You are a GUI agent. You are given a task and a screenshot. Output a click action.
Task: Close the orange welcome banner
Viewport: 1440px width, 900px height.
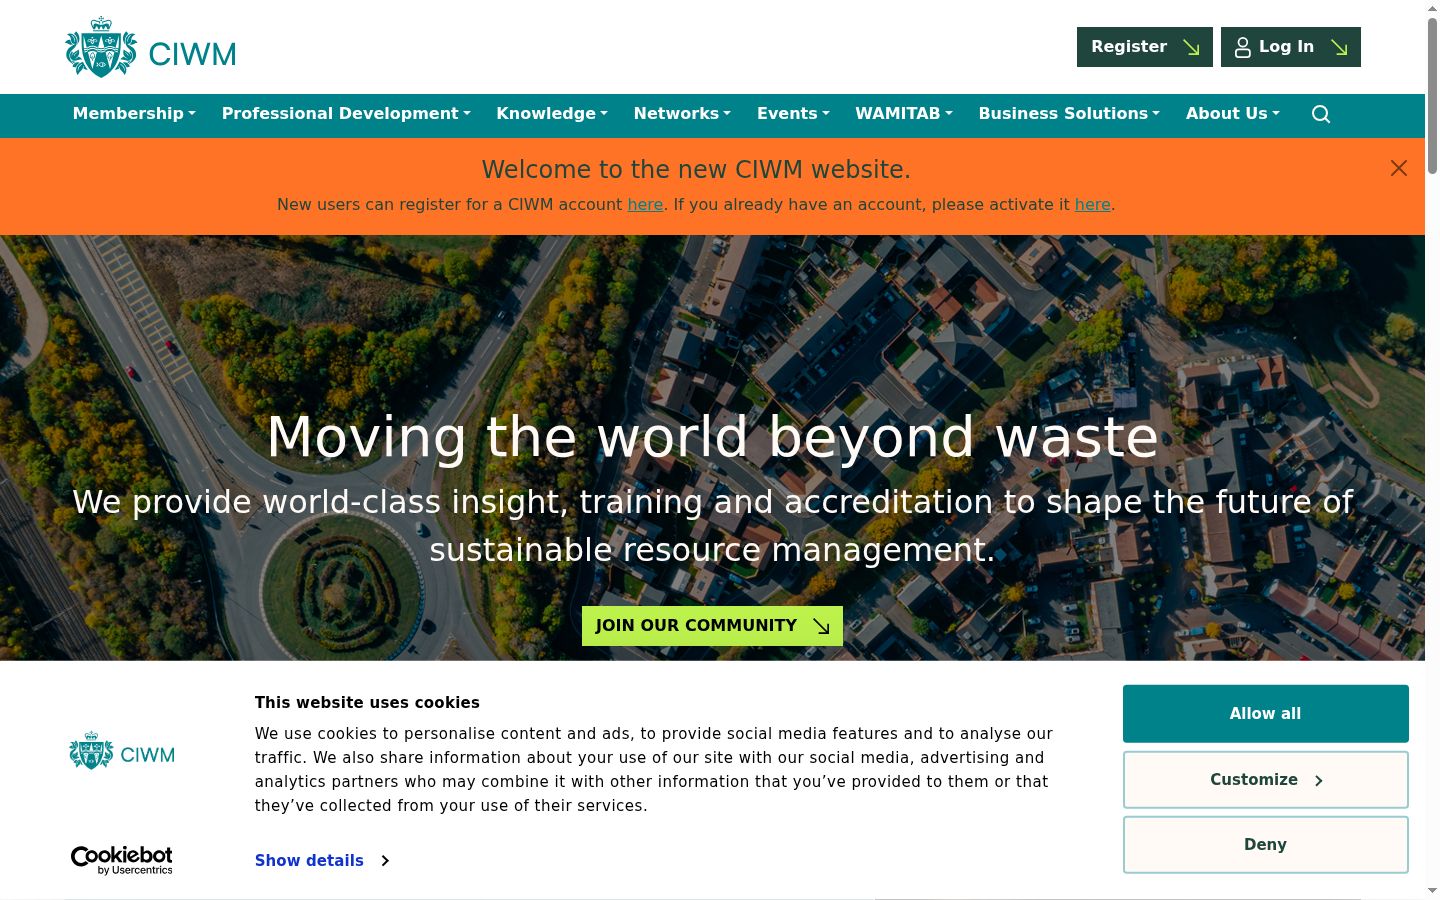[1399, 168]
